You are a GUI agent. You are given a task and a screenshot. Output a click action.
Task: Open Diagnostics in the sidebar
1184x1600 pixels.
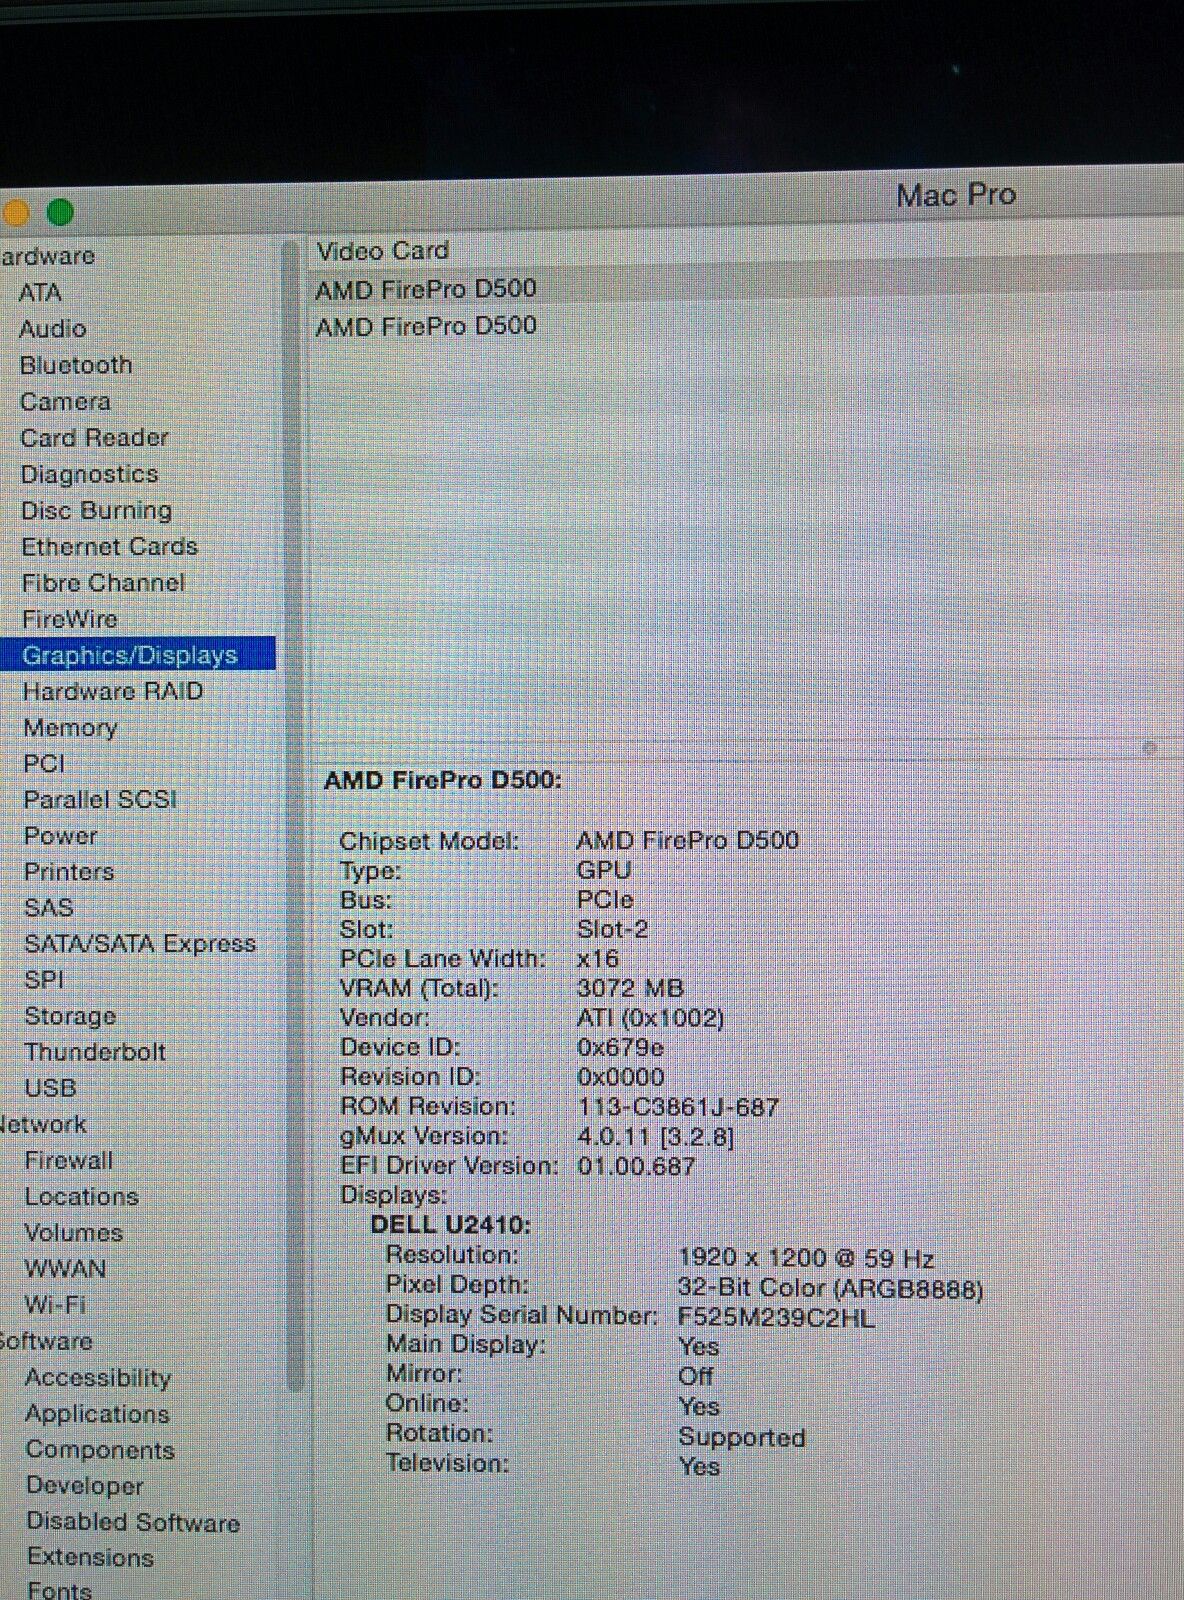point(89,474)
